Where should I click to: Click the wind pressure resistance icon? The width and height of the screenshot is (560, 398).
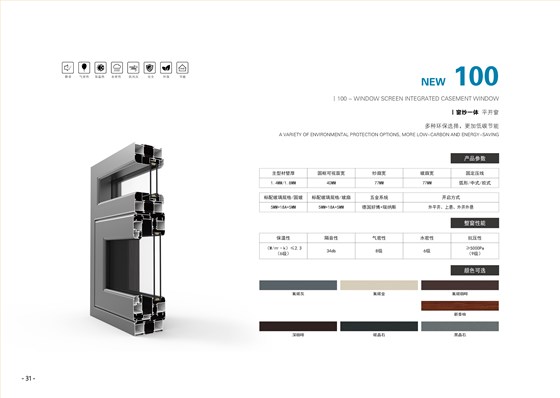point(133,68)
